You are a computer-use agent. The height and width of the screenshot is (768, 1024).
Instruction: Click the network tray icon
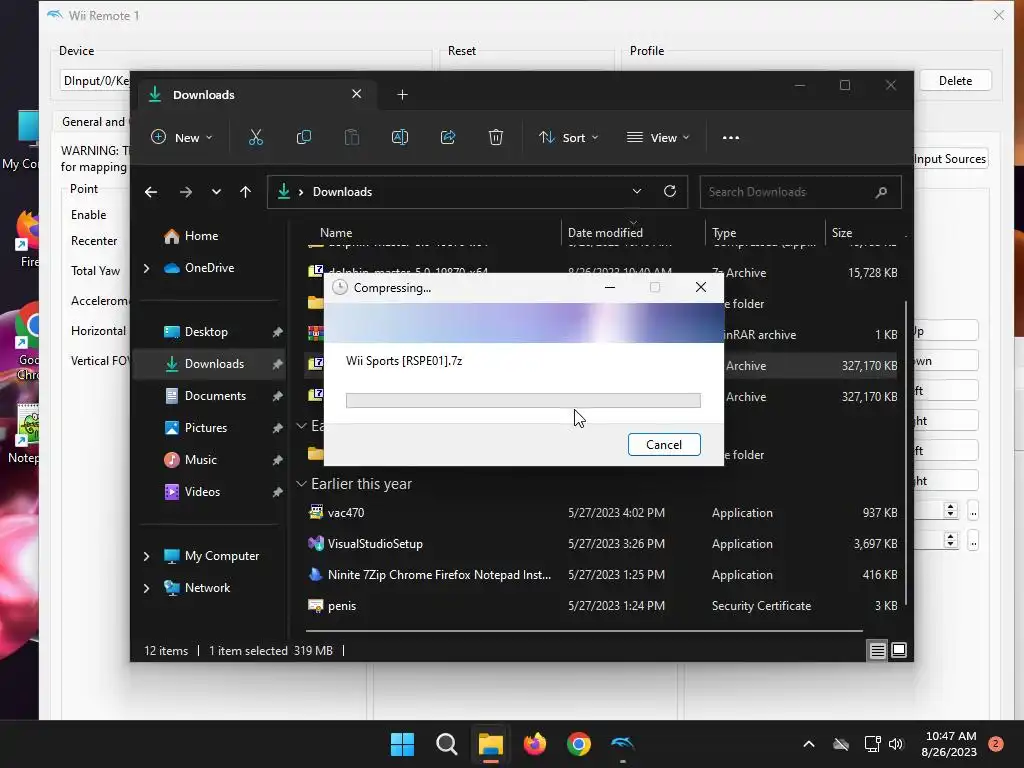click(x=872, y=744)
